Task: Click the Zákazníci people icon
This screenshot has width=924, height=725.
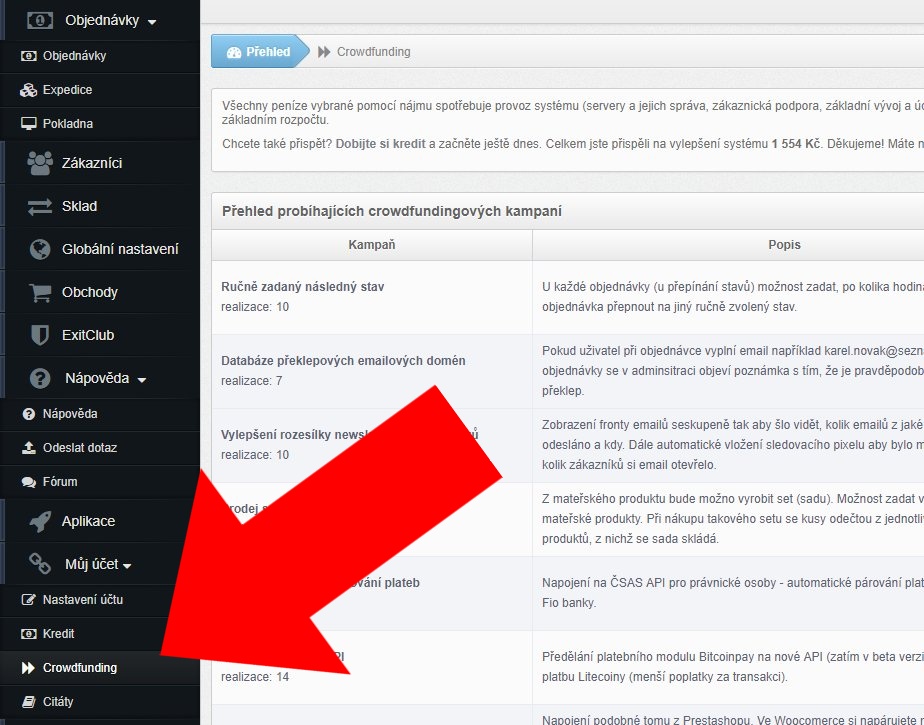Action: click(40, 162)
